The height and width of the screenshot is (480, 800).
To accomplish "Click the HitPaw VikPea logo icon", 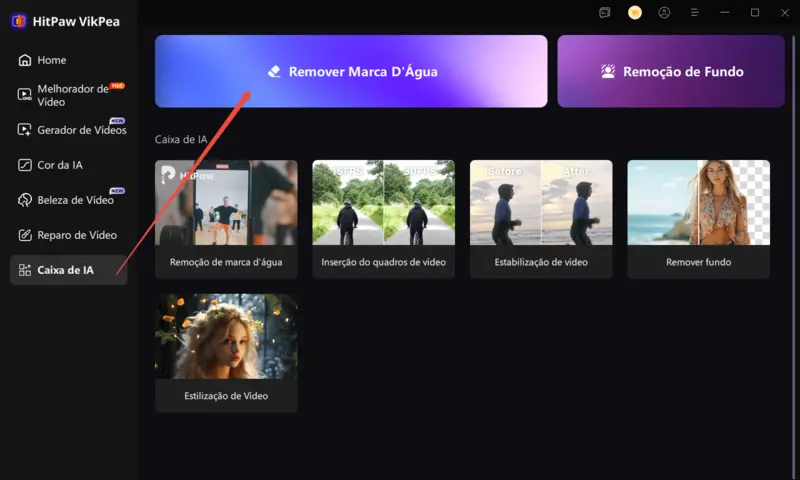I will click(x=19, y=21).
